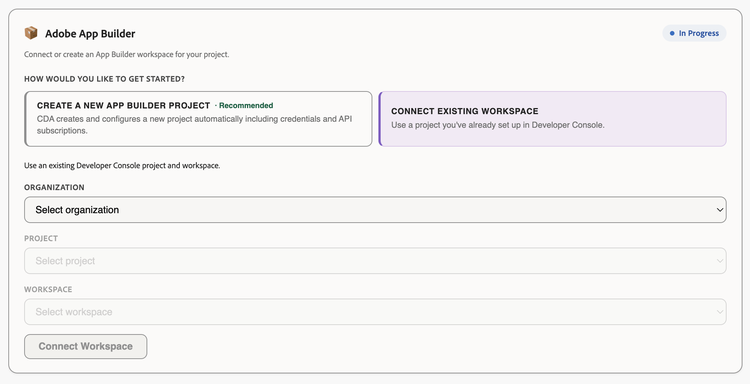Click the Connect Workspace button
Viewport: 750px width, 384px height.
pos(86,346)
